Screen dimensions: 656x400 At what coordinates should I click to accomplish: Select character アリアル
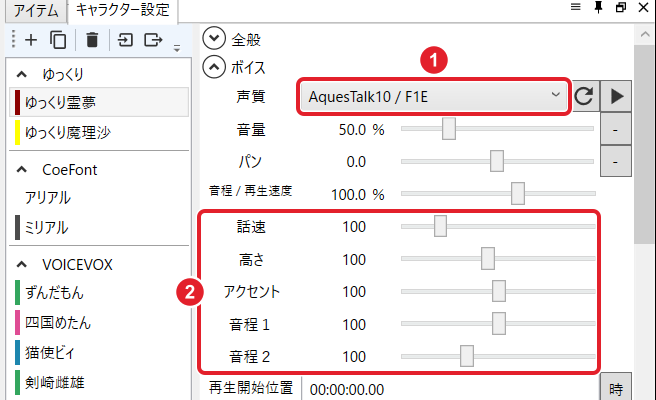(99, 197)
